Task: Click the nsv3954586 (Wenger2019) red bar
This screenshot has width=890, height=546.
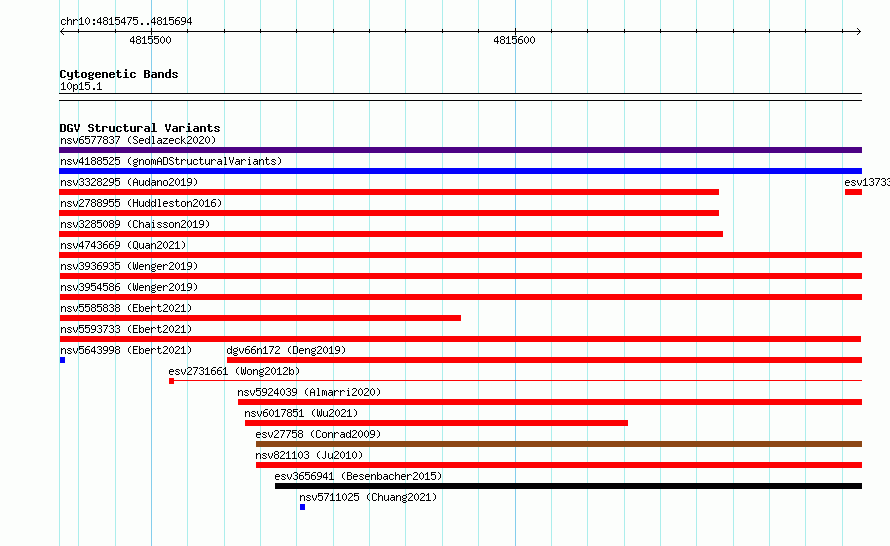Action: [x=460, y=297]
